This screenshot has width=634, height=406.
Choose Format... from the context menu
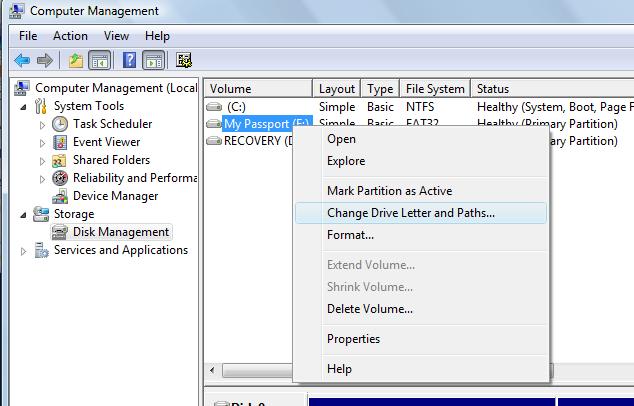pos(421,235)
